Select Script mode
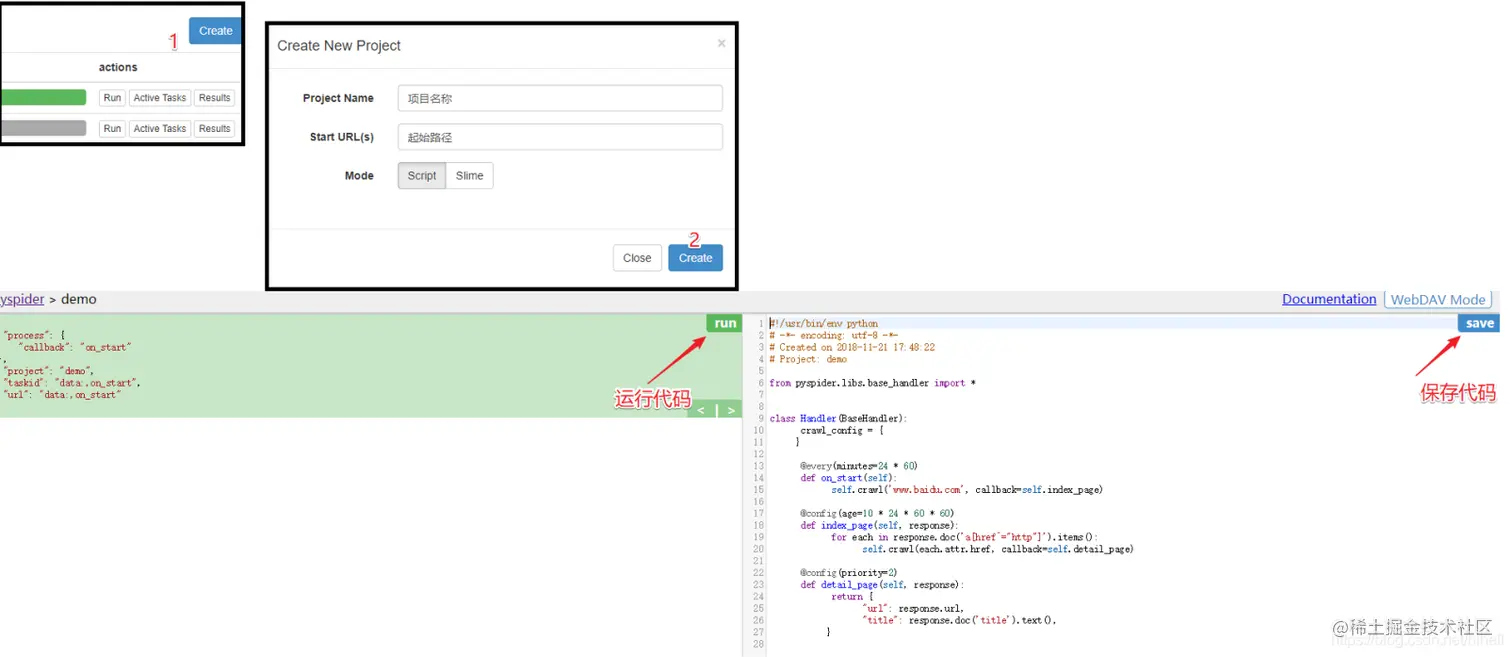1512x657 pixels. [422, 176]
